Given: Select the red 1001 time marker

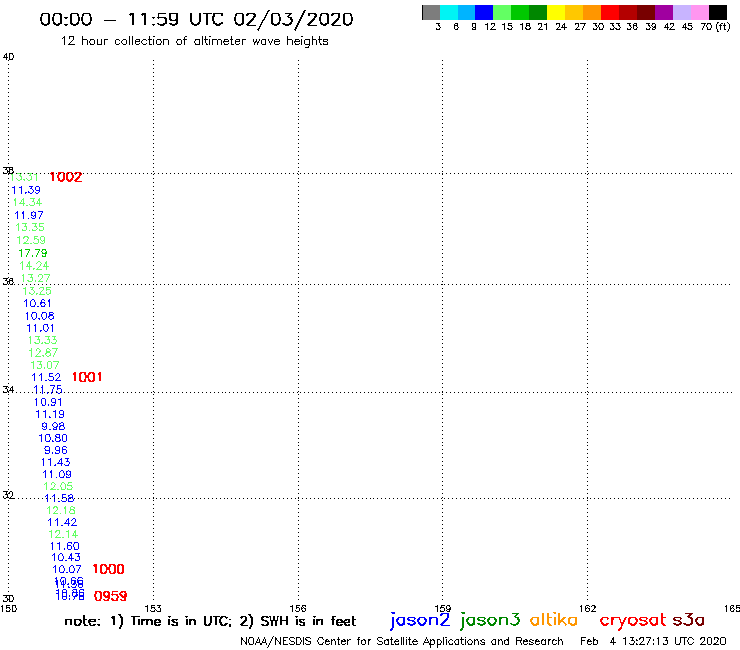Looking at the screenshot, I should [87, 377].
